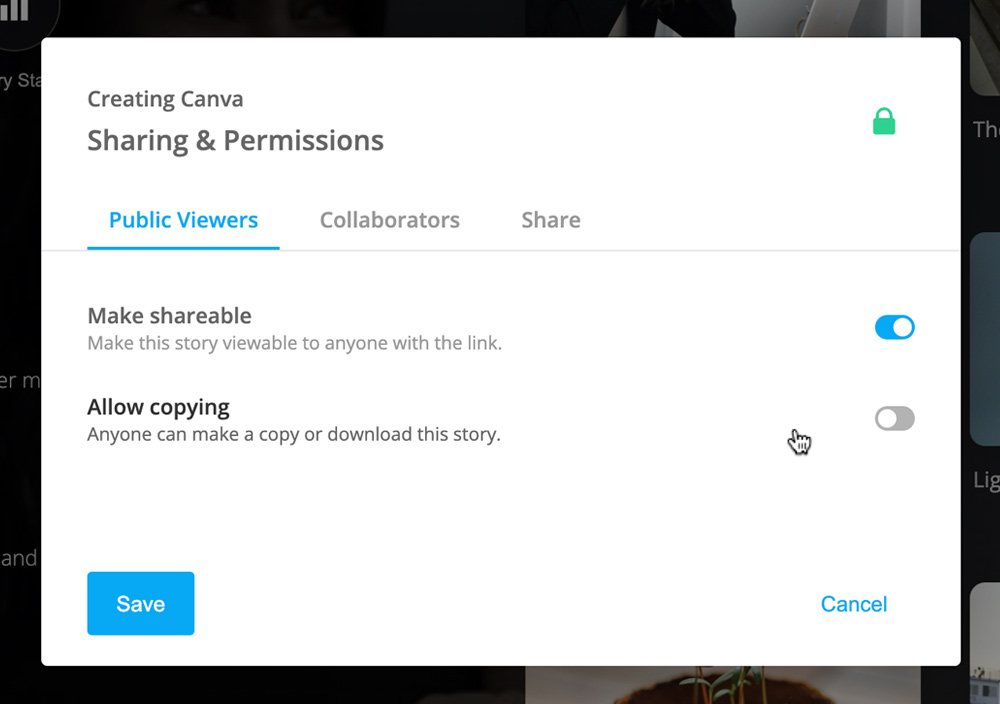Click the 'Creating Canva' story title
Viewport: 1000px width, 704px height.
point(165,99)
